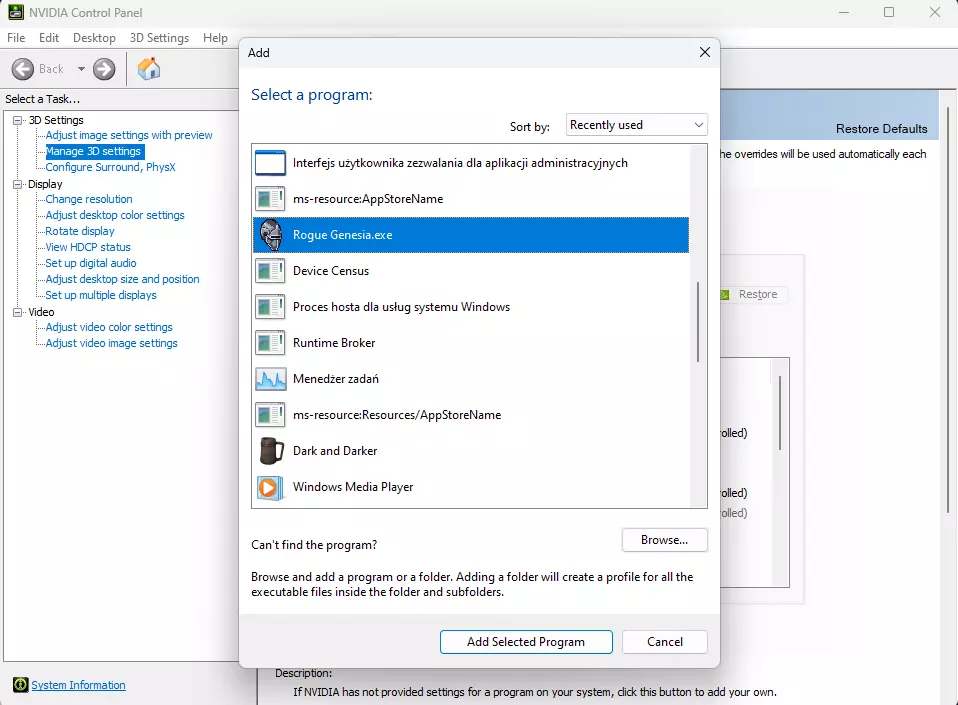Select Adjust video color settings
Screen dimensions: 958x705
tap(109, 327)
